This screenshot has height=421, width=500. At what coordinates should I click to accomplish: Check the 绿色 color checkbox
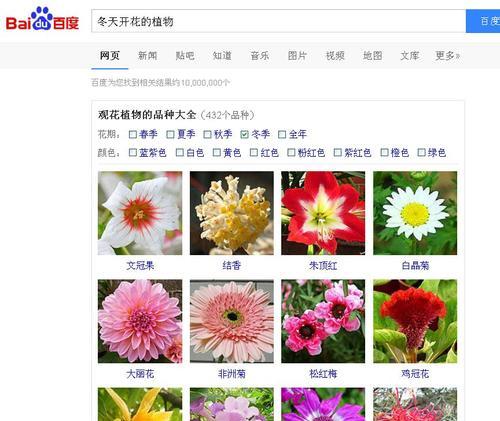click(x=422, y=152)
